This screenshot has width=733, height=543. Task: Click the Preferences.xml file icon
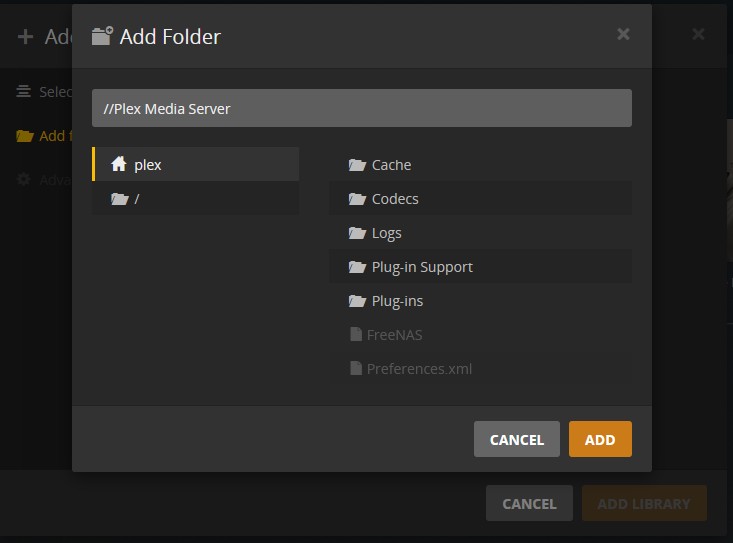click(x=356, y=368)
